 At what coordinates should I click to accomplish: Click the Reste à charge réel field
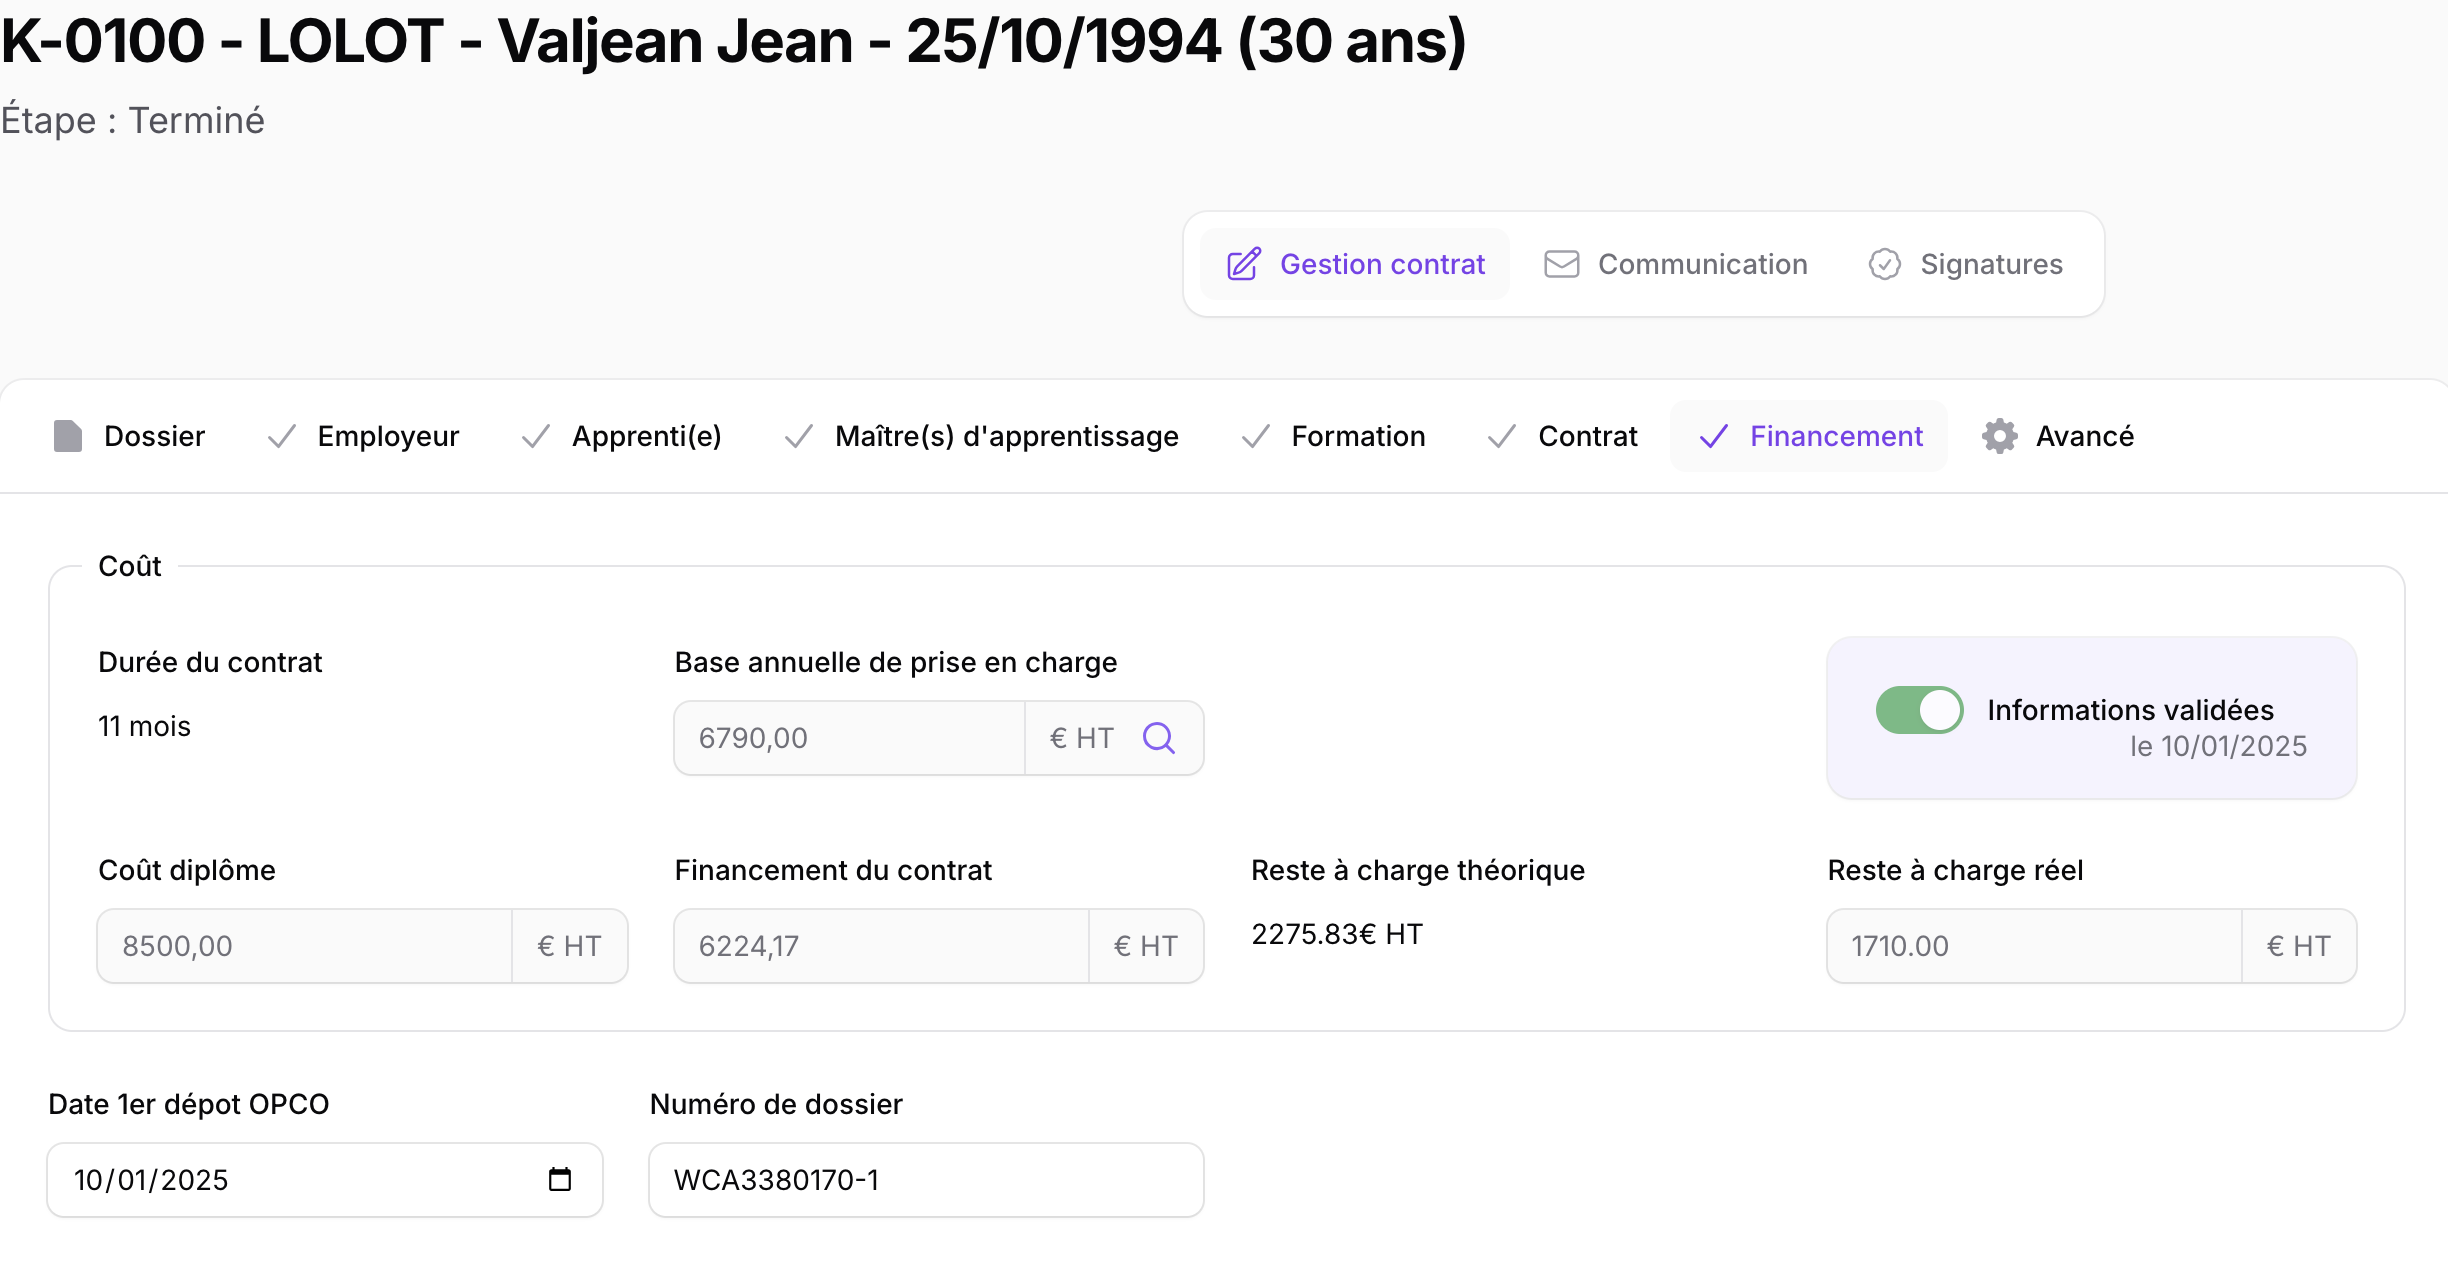(x=2032, y=946)
